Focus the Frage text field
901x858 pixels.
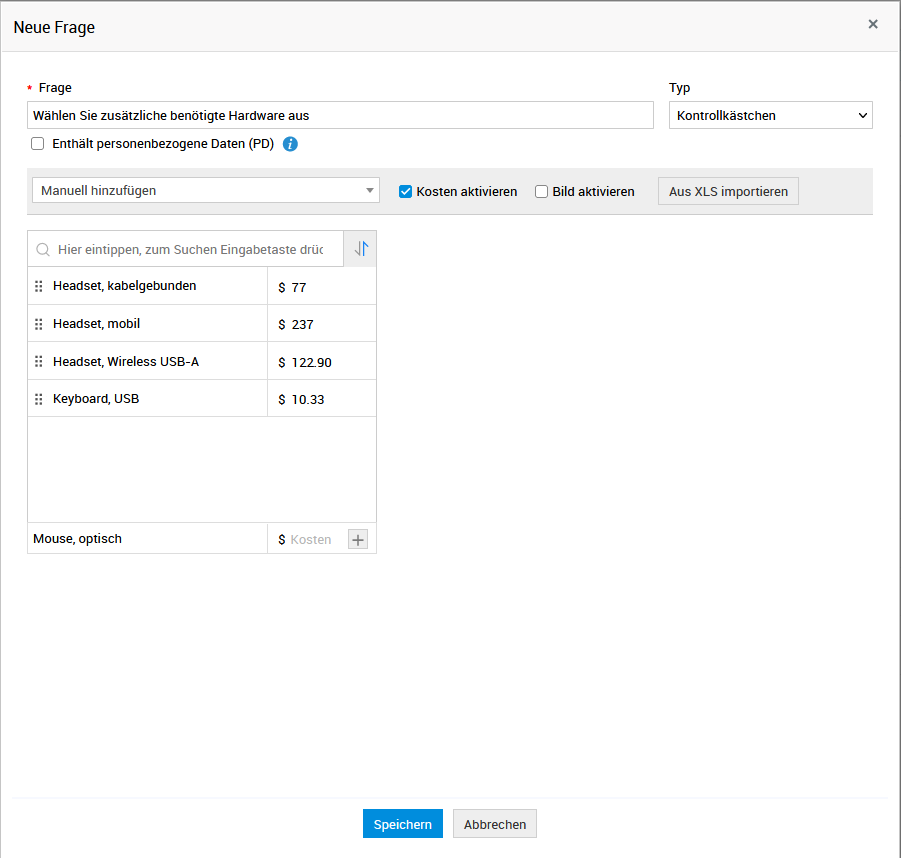(x=340, y=115)
